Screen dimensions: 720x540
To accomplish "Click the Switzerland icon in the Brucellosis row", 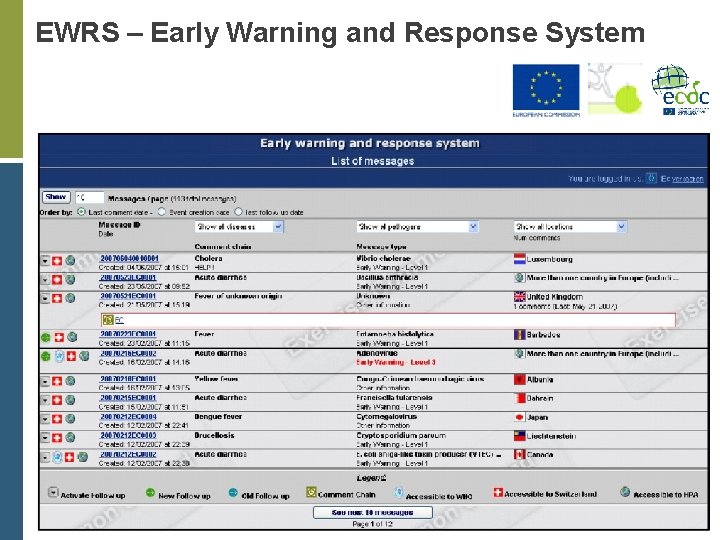I will tap(56, 438).
